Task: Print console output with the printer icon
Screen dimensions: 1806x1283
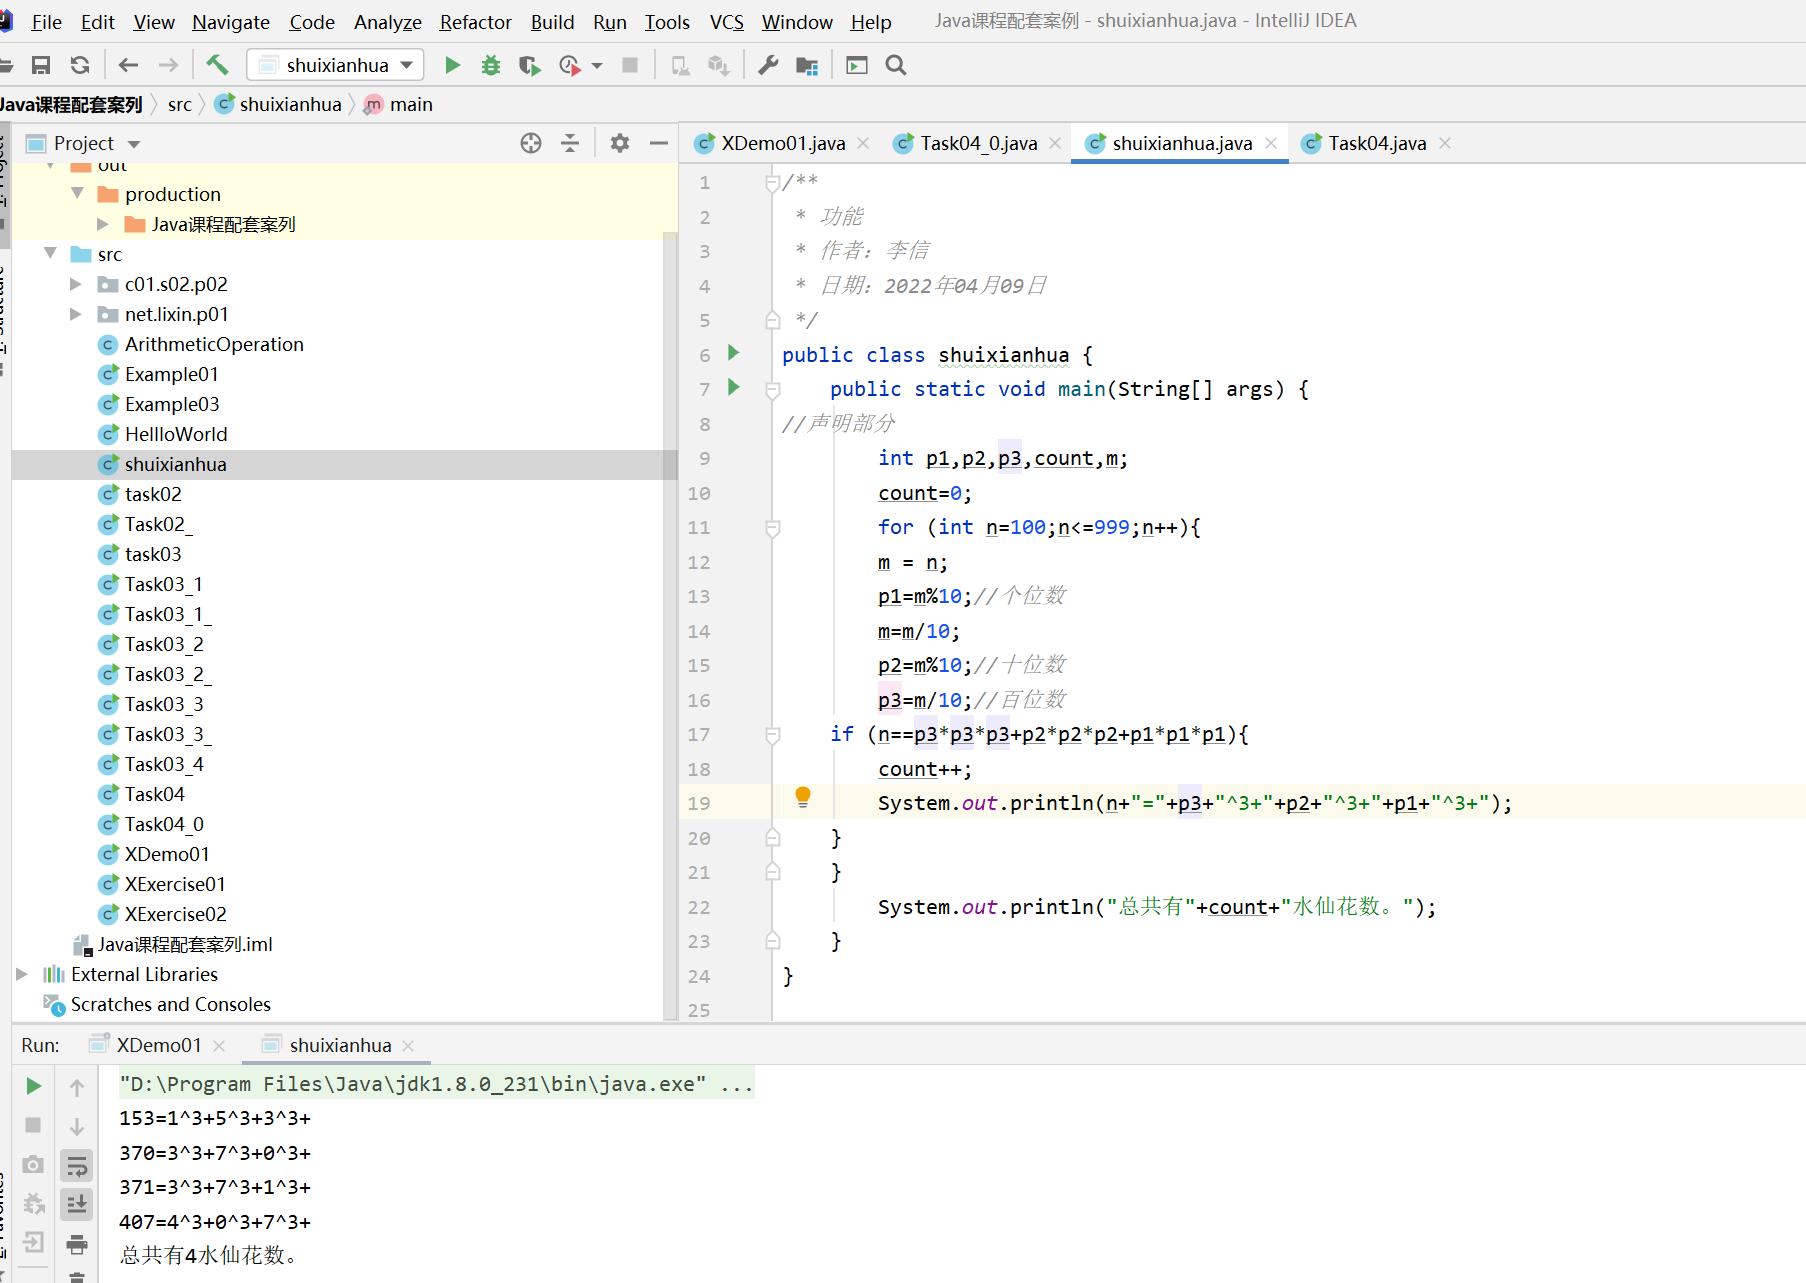Action: [x=77, y=1245]
